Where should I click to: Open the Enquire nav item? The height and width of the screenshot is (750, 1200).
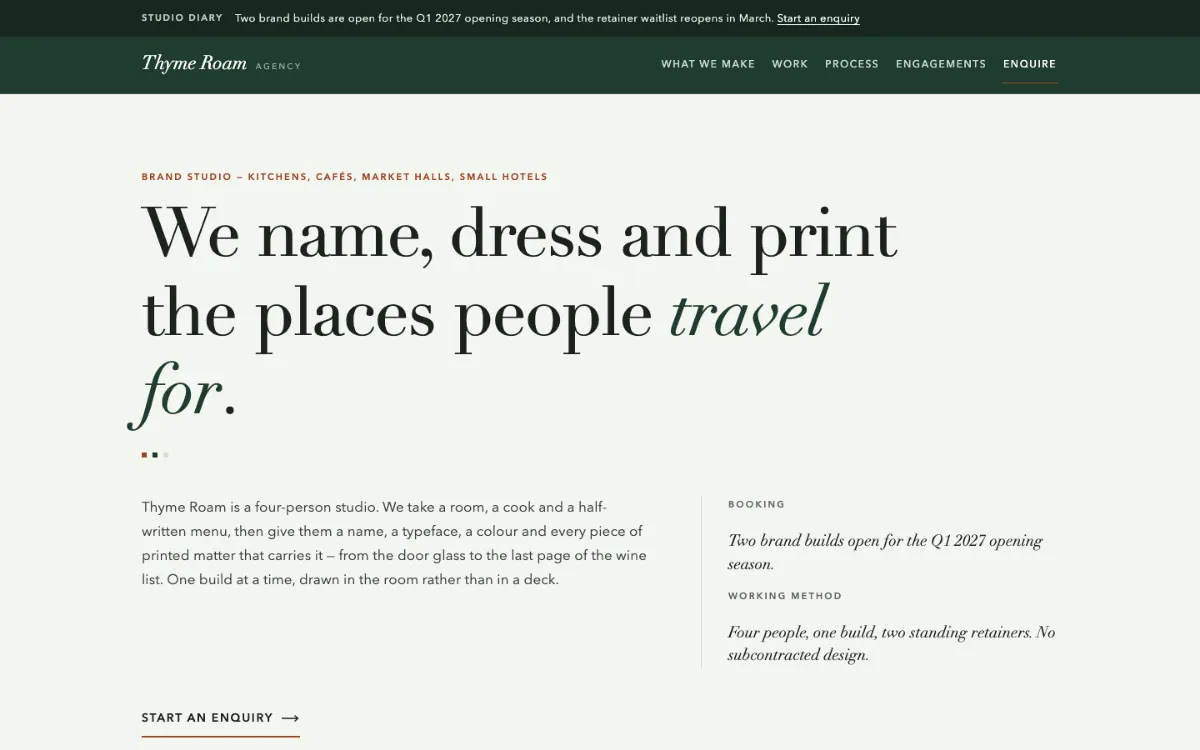(1030, 64)
